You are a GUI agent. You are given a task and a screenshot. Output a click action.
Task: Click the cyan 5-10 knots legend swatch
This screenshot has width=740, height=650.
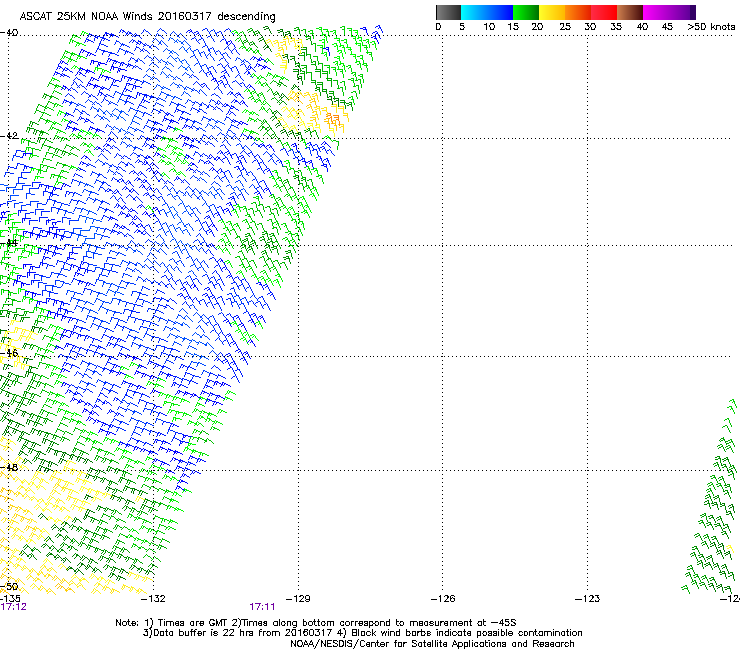473,12
